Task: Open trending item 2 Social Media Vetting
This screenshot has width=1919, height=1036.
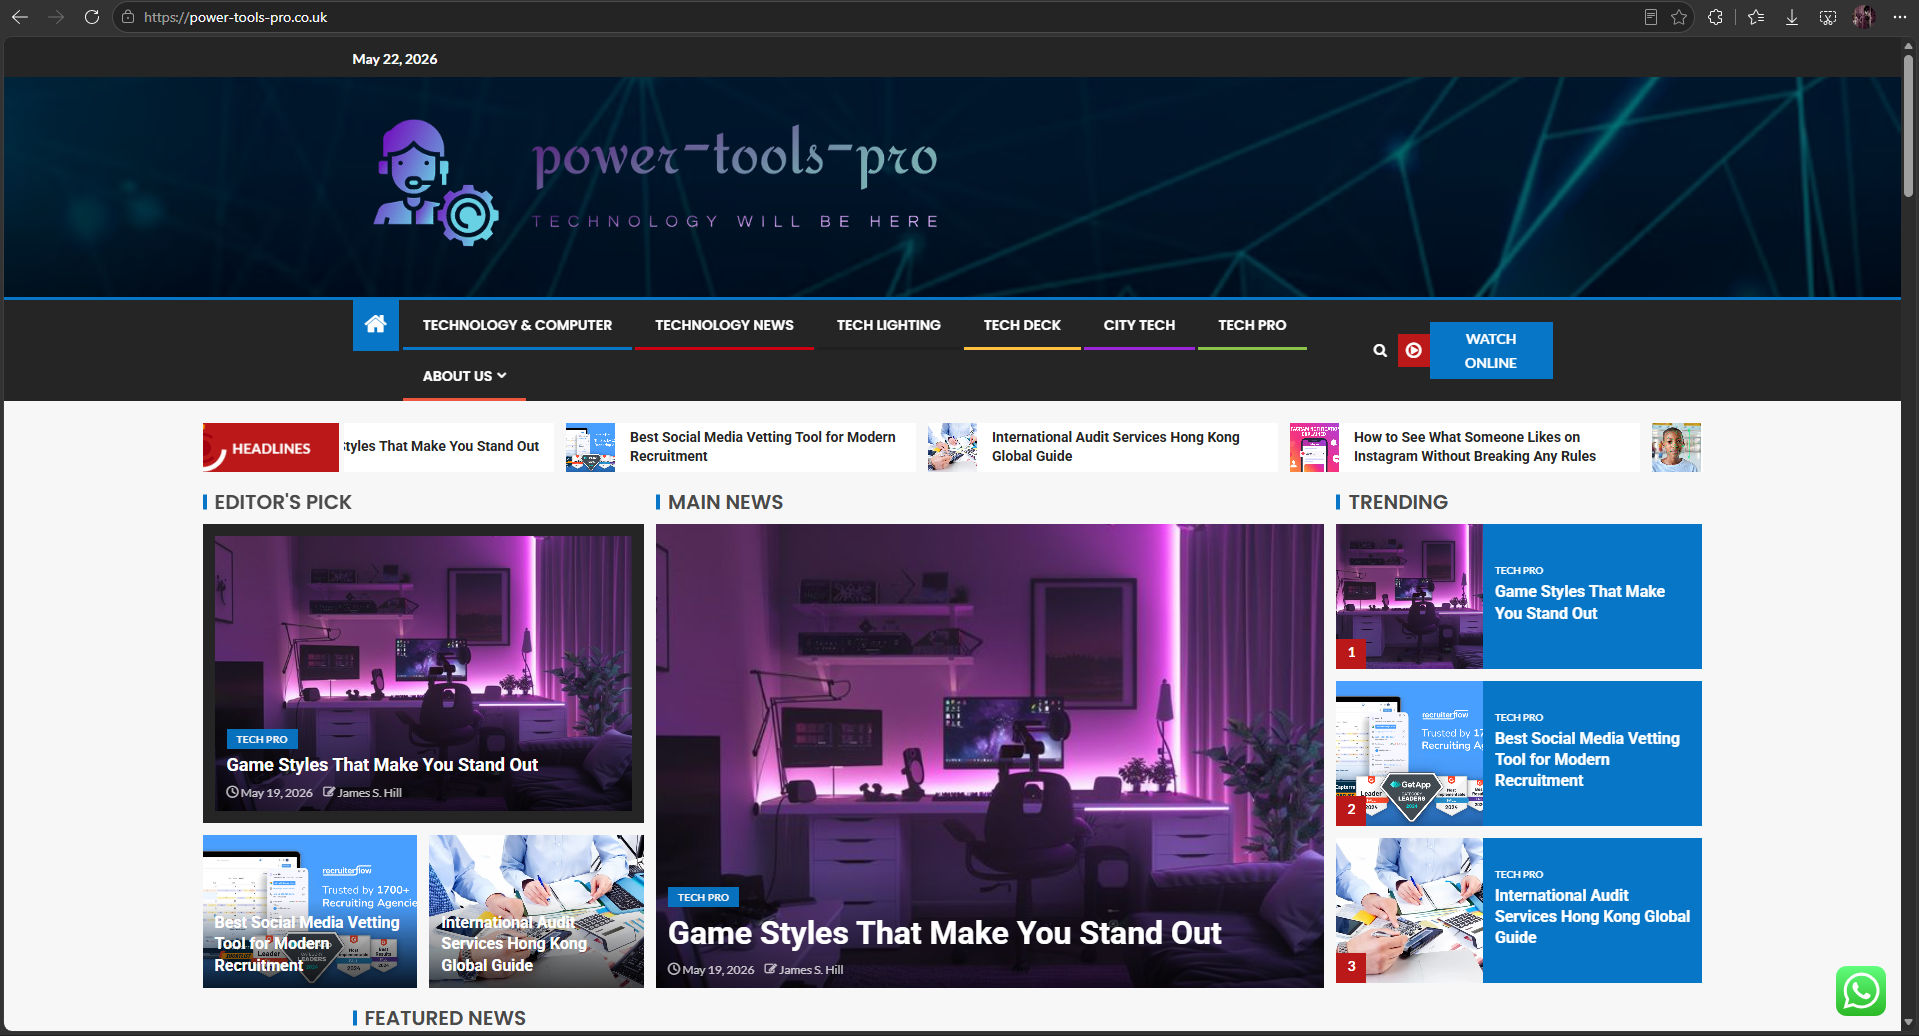Action: click(1518, 753)
